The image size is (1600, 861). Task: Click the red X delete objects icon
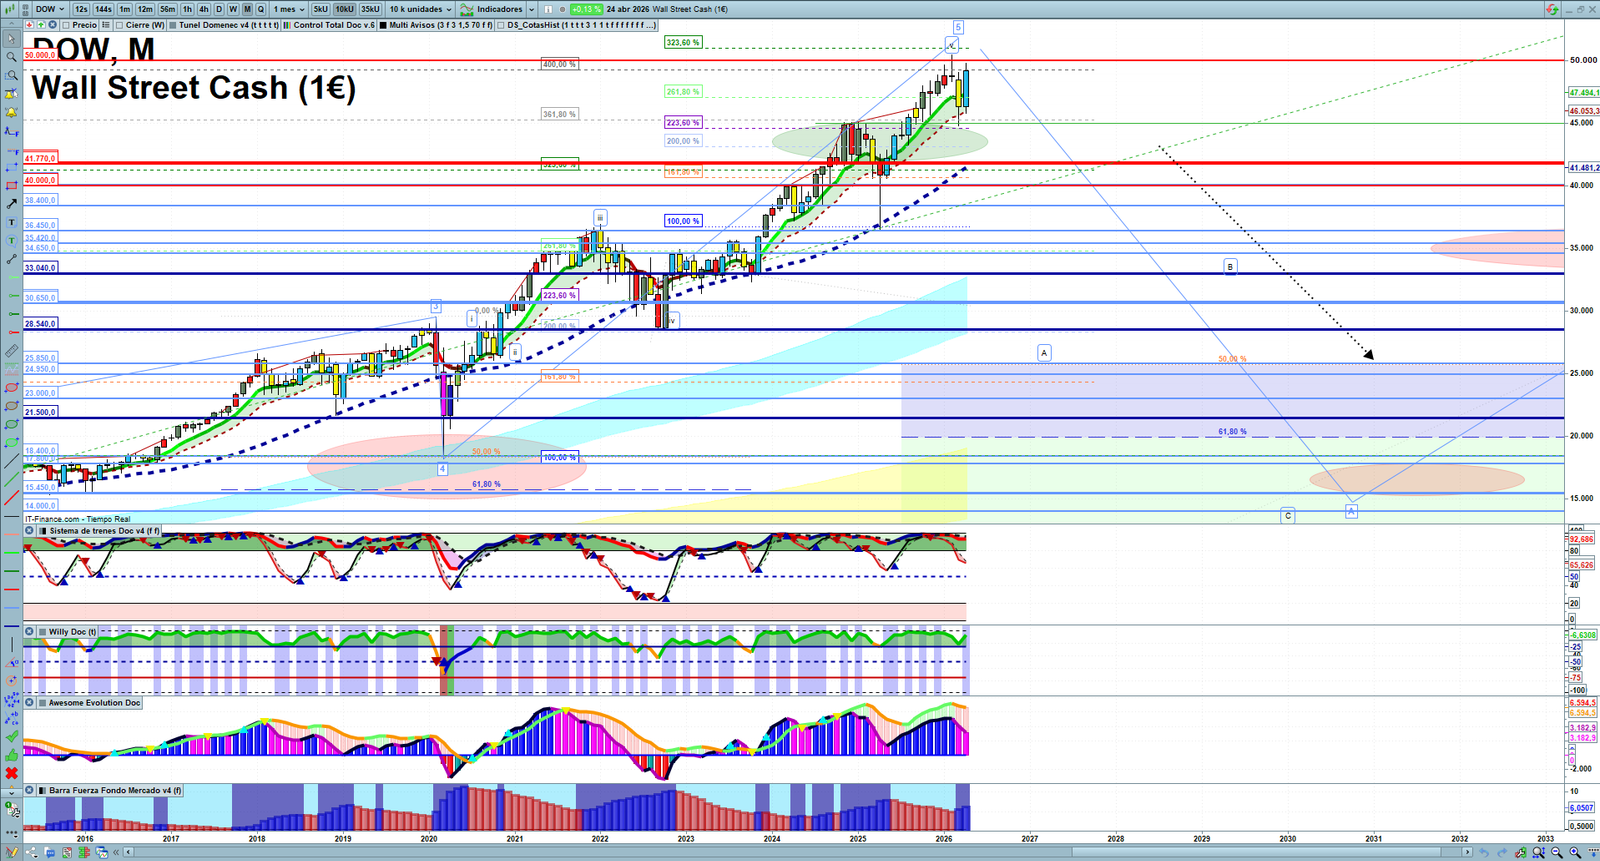point(11,773)
